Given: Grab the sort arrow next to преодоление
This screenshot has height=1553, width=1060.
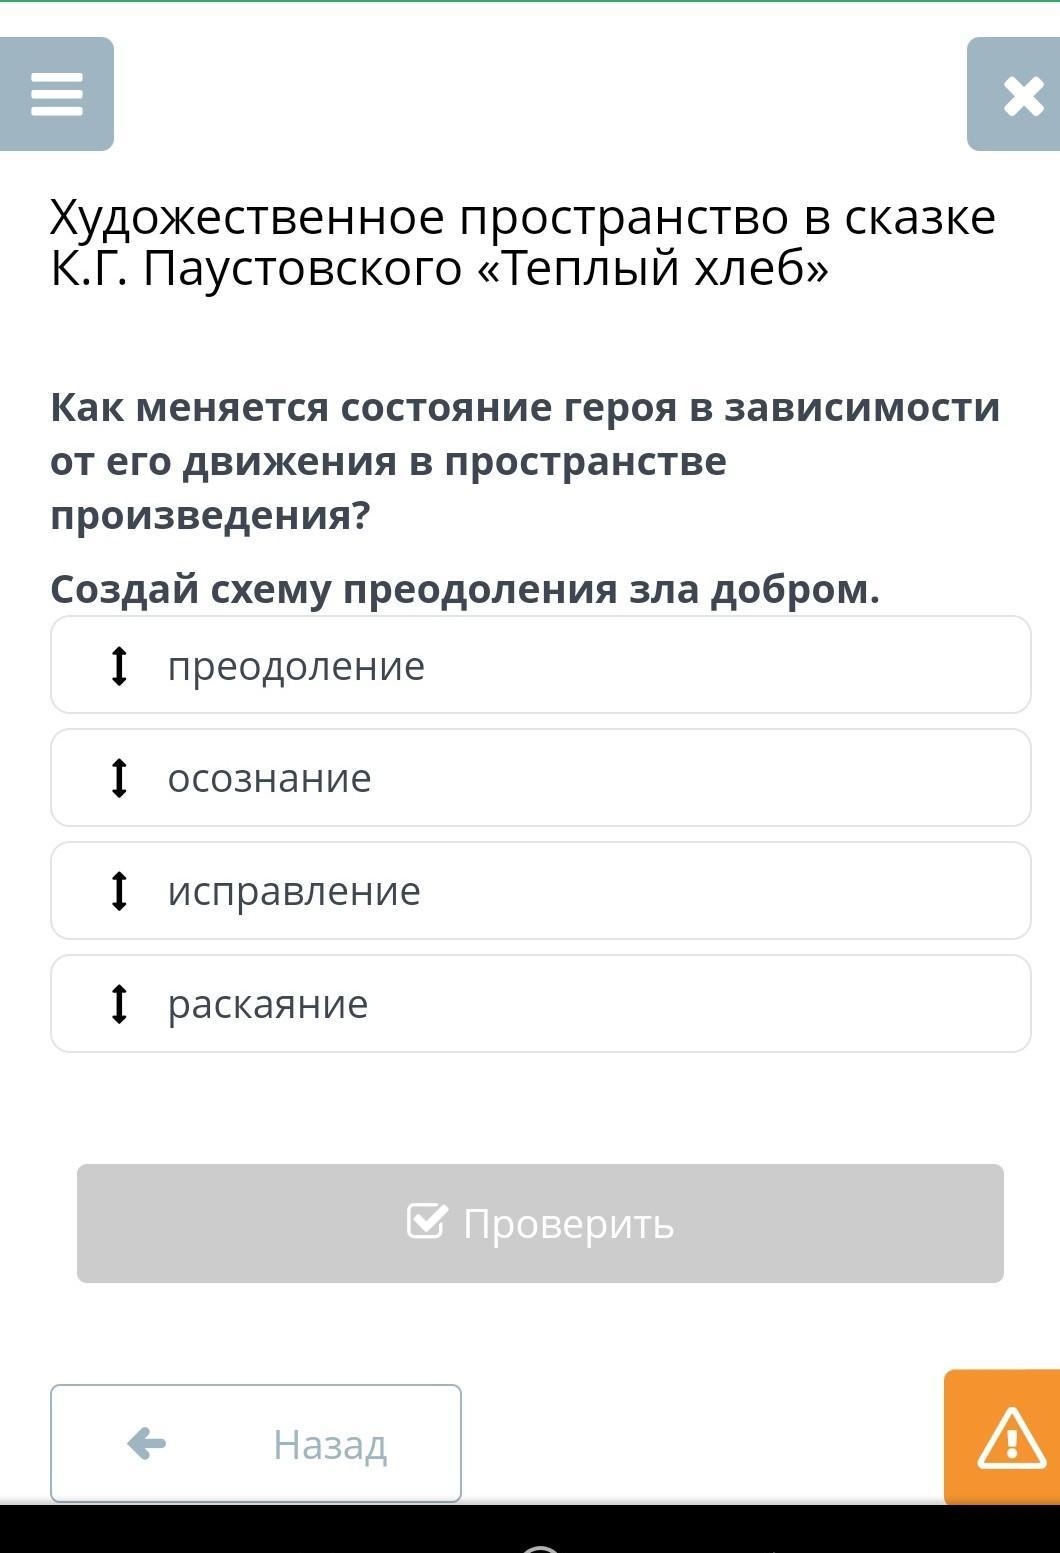Looking at the screenshot, I should point(119,666).
